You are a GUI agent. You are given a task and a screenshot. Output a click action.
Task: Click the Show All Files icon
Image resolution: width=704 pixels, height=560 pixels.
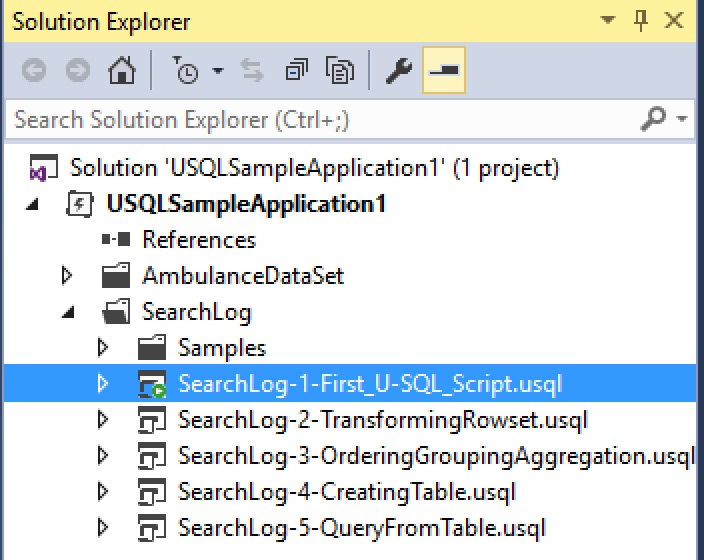342,71
